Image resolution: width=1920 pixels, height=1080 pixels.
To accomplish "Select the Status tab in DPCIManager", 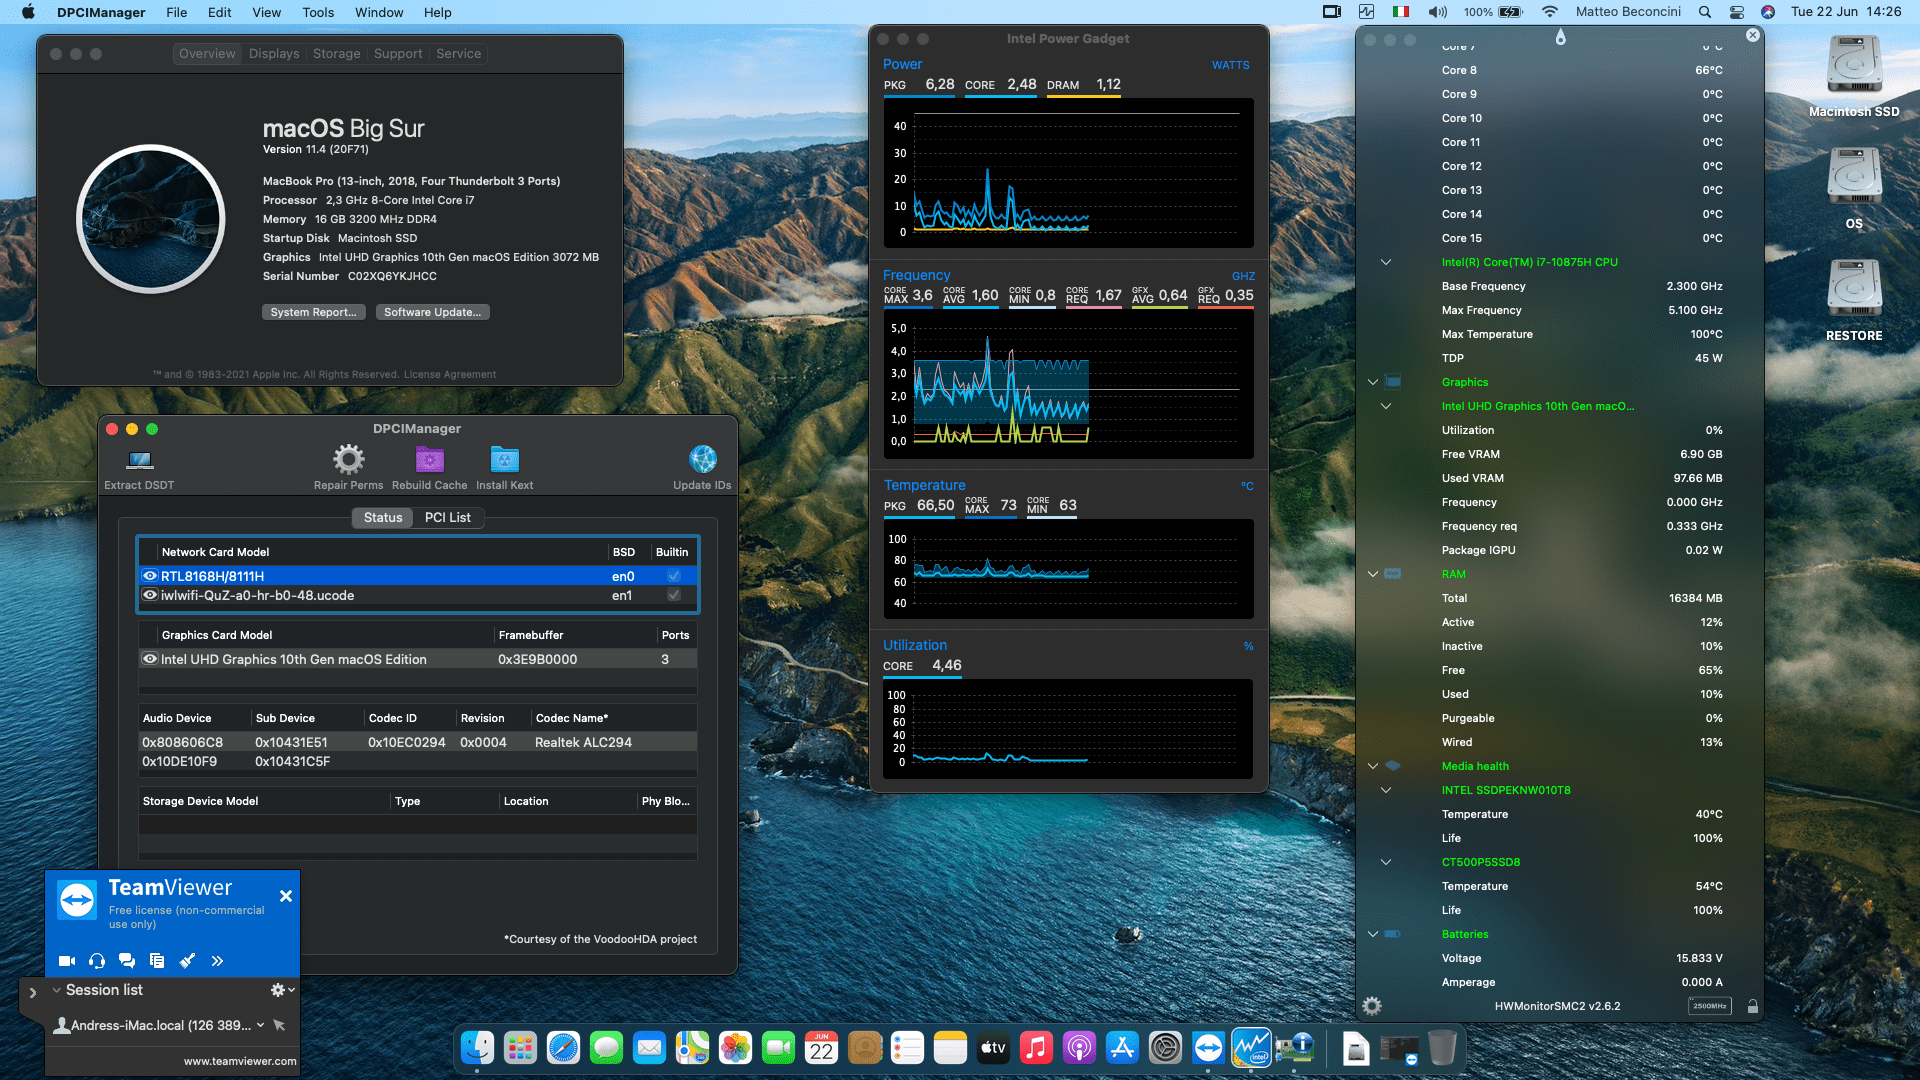I will (383, 517).
